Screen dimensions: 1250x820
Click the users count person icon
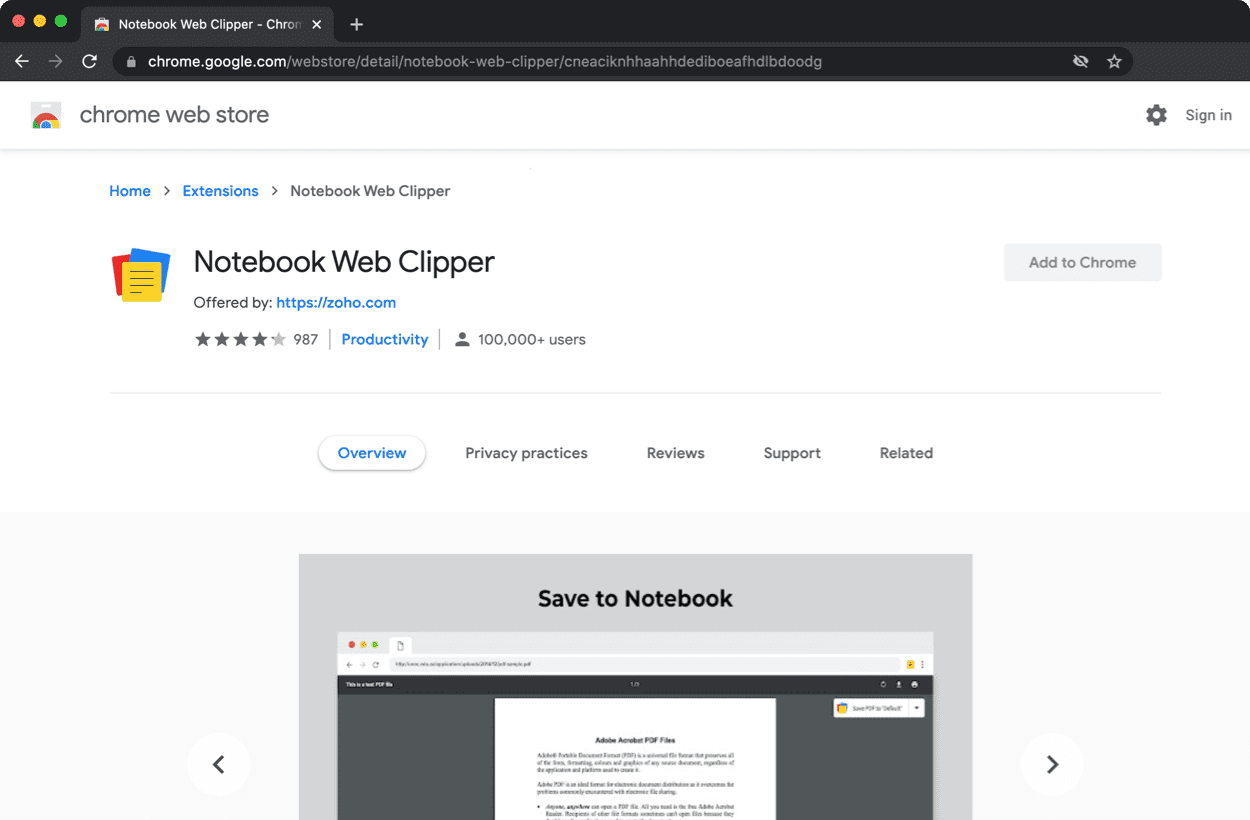coord(461,338)
